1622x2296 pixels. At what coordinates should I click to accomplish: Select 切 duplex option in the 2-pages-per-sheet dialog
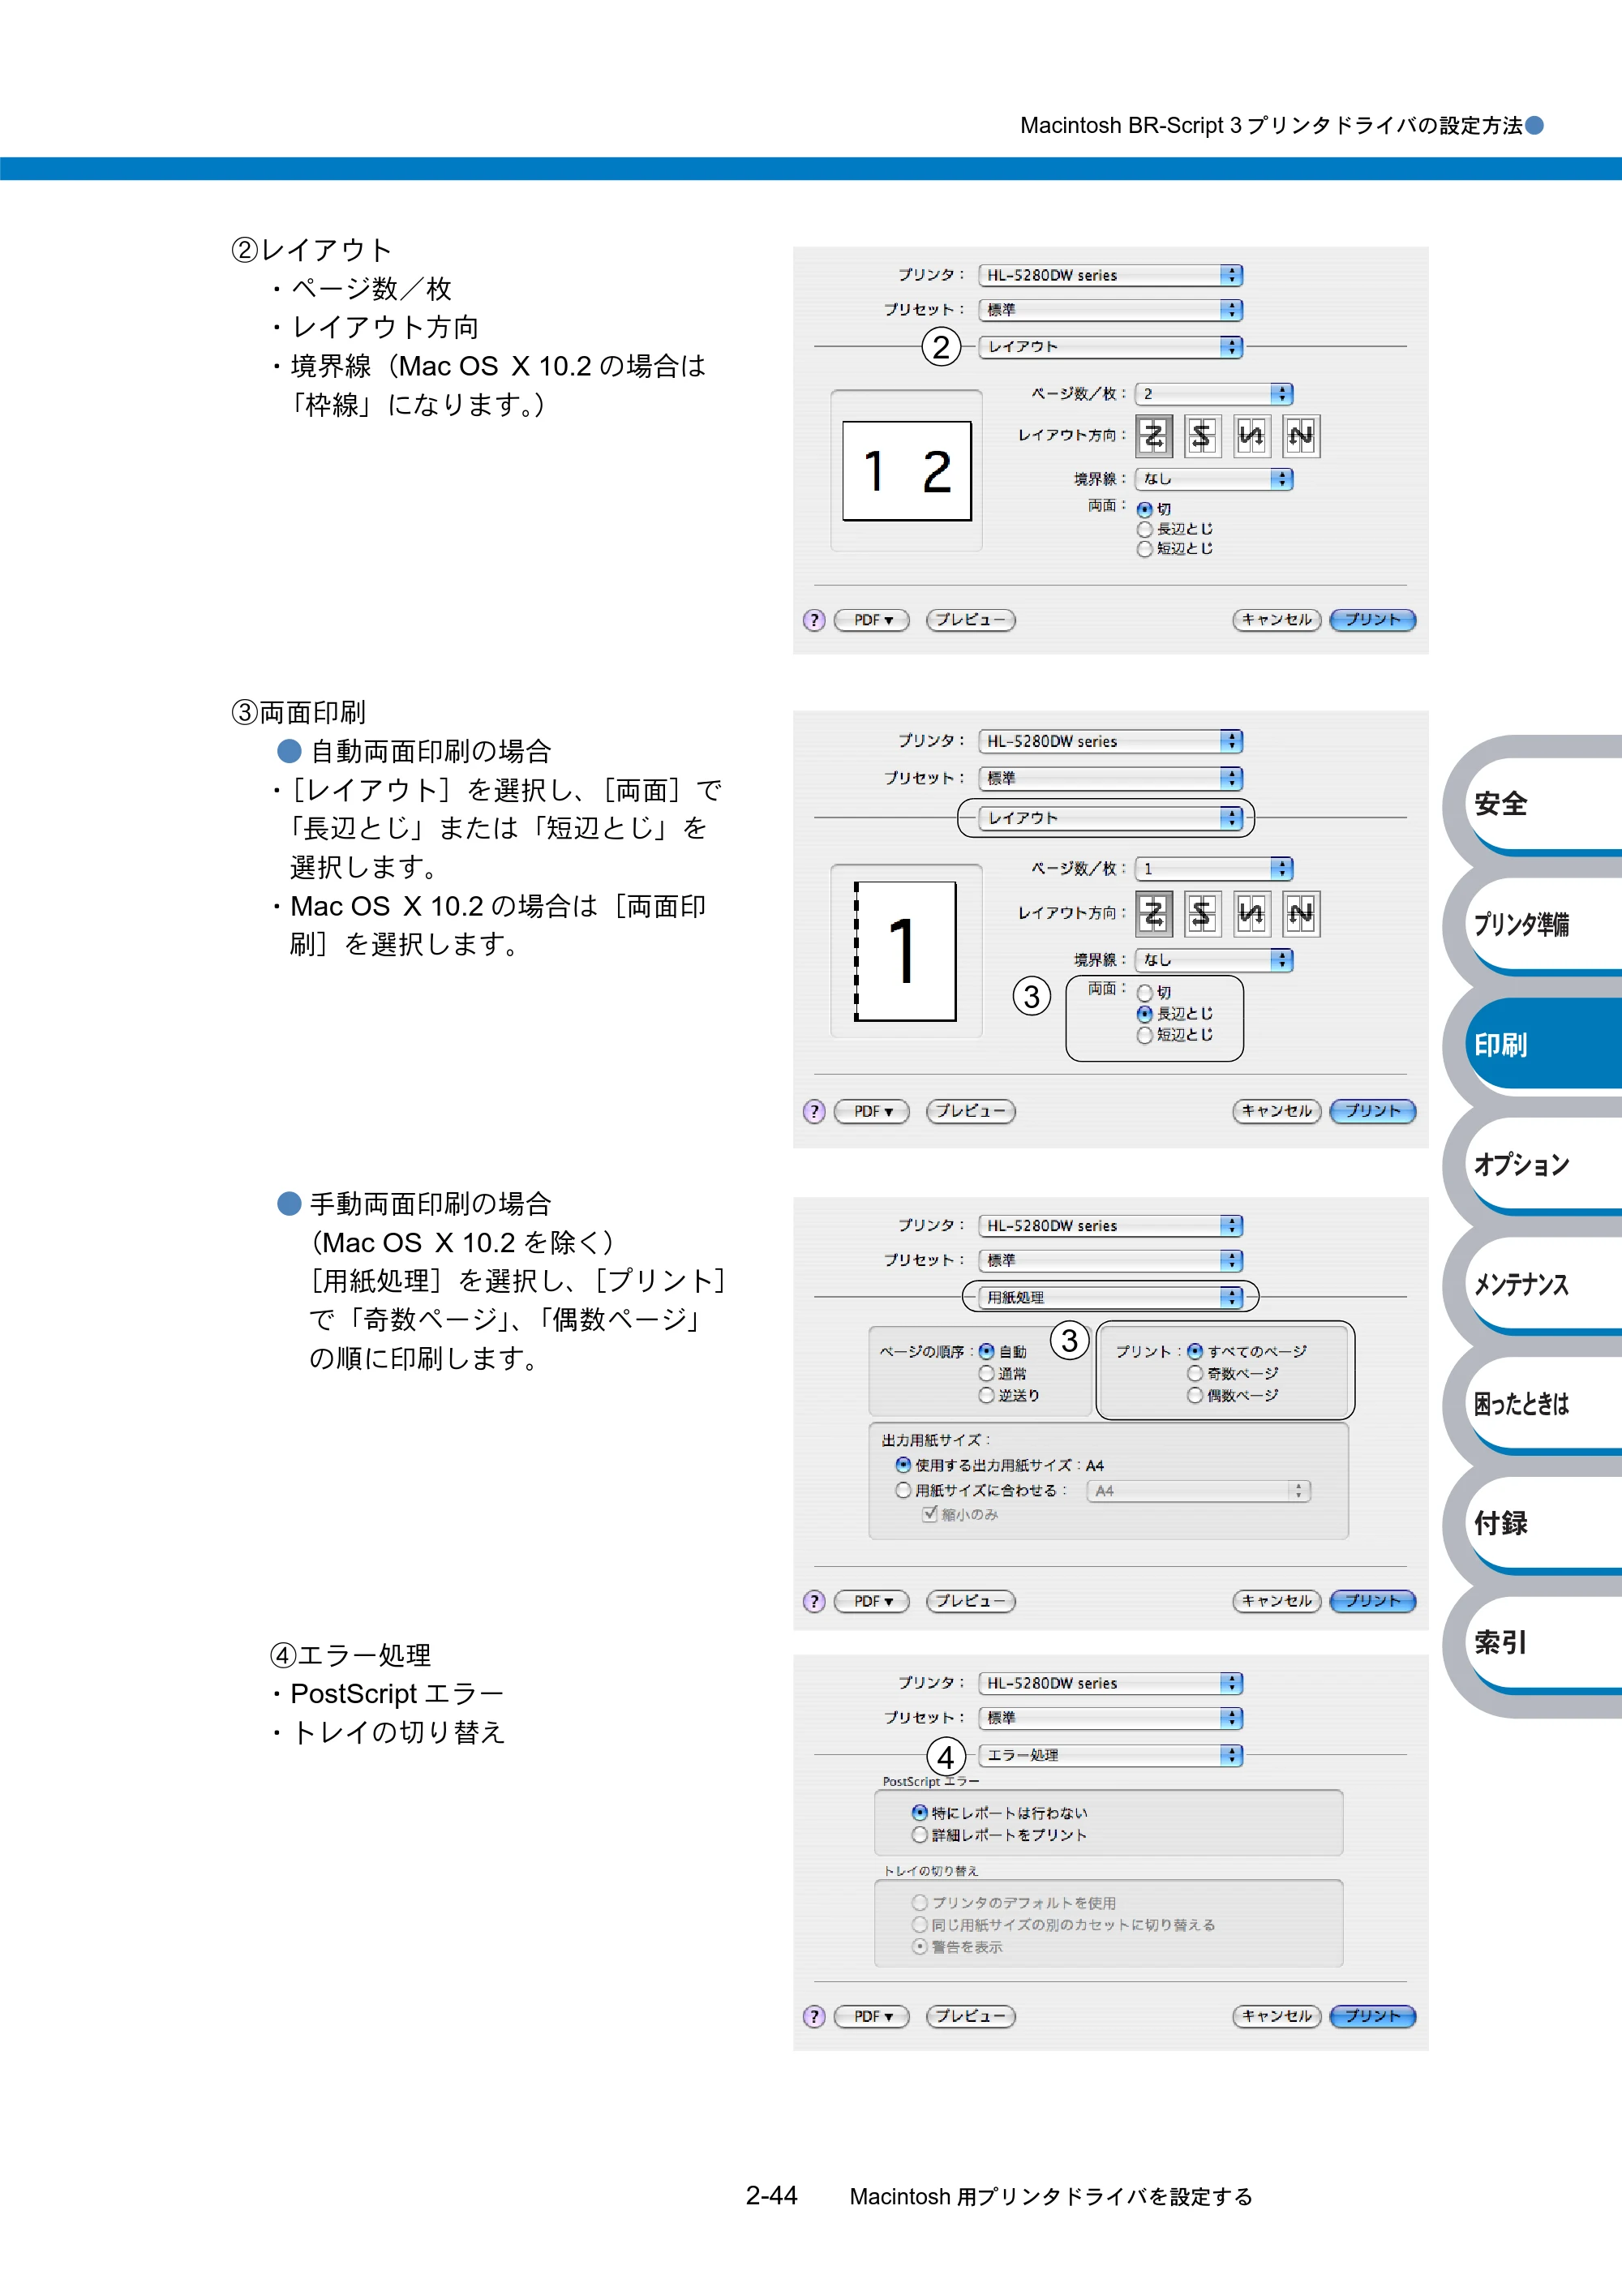(1145, 509)
